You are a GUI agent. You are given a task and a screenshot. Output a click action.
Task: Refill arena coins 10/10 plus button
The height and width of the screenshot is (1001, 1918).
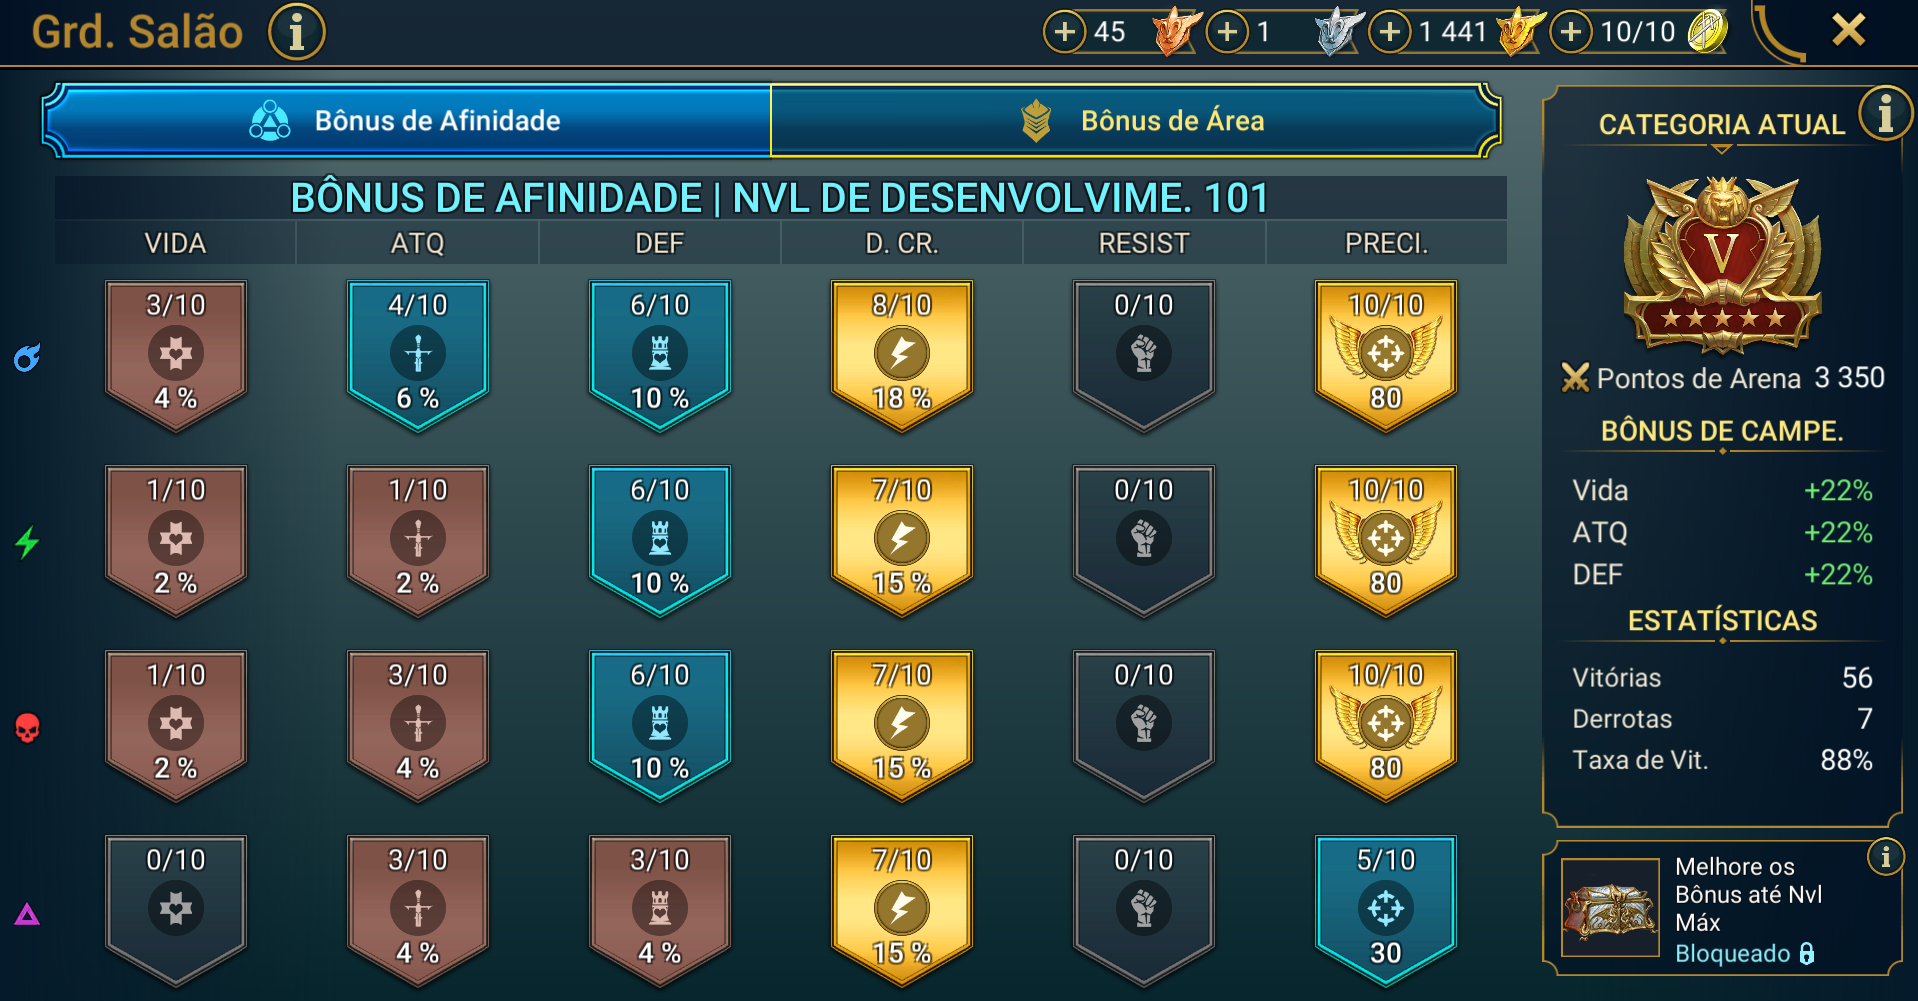[x=1571, y=32]
